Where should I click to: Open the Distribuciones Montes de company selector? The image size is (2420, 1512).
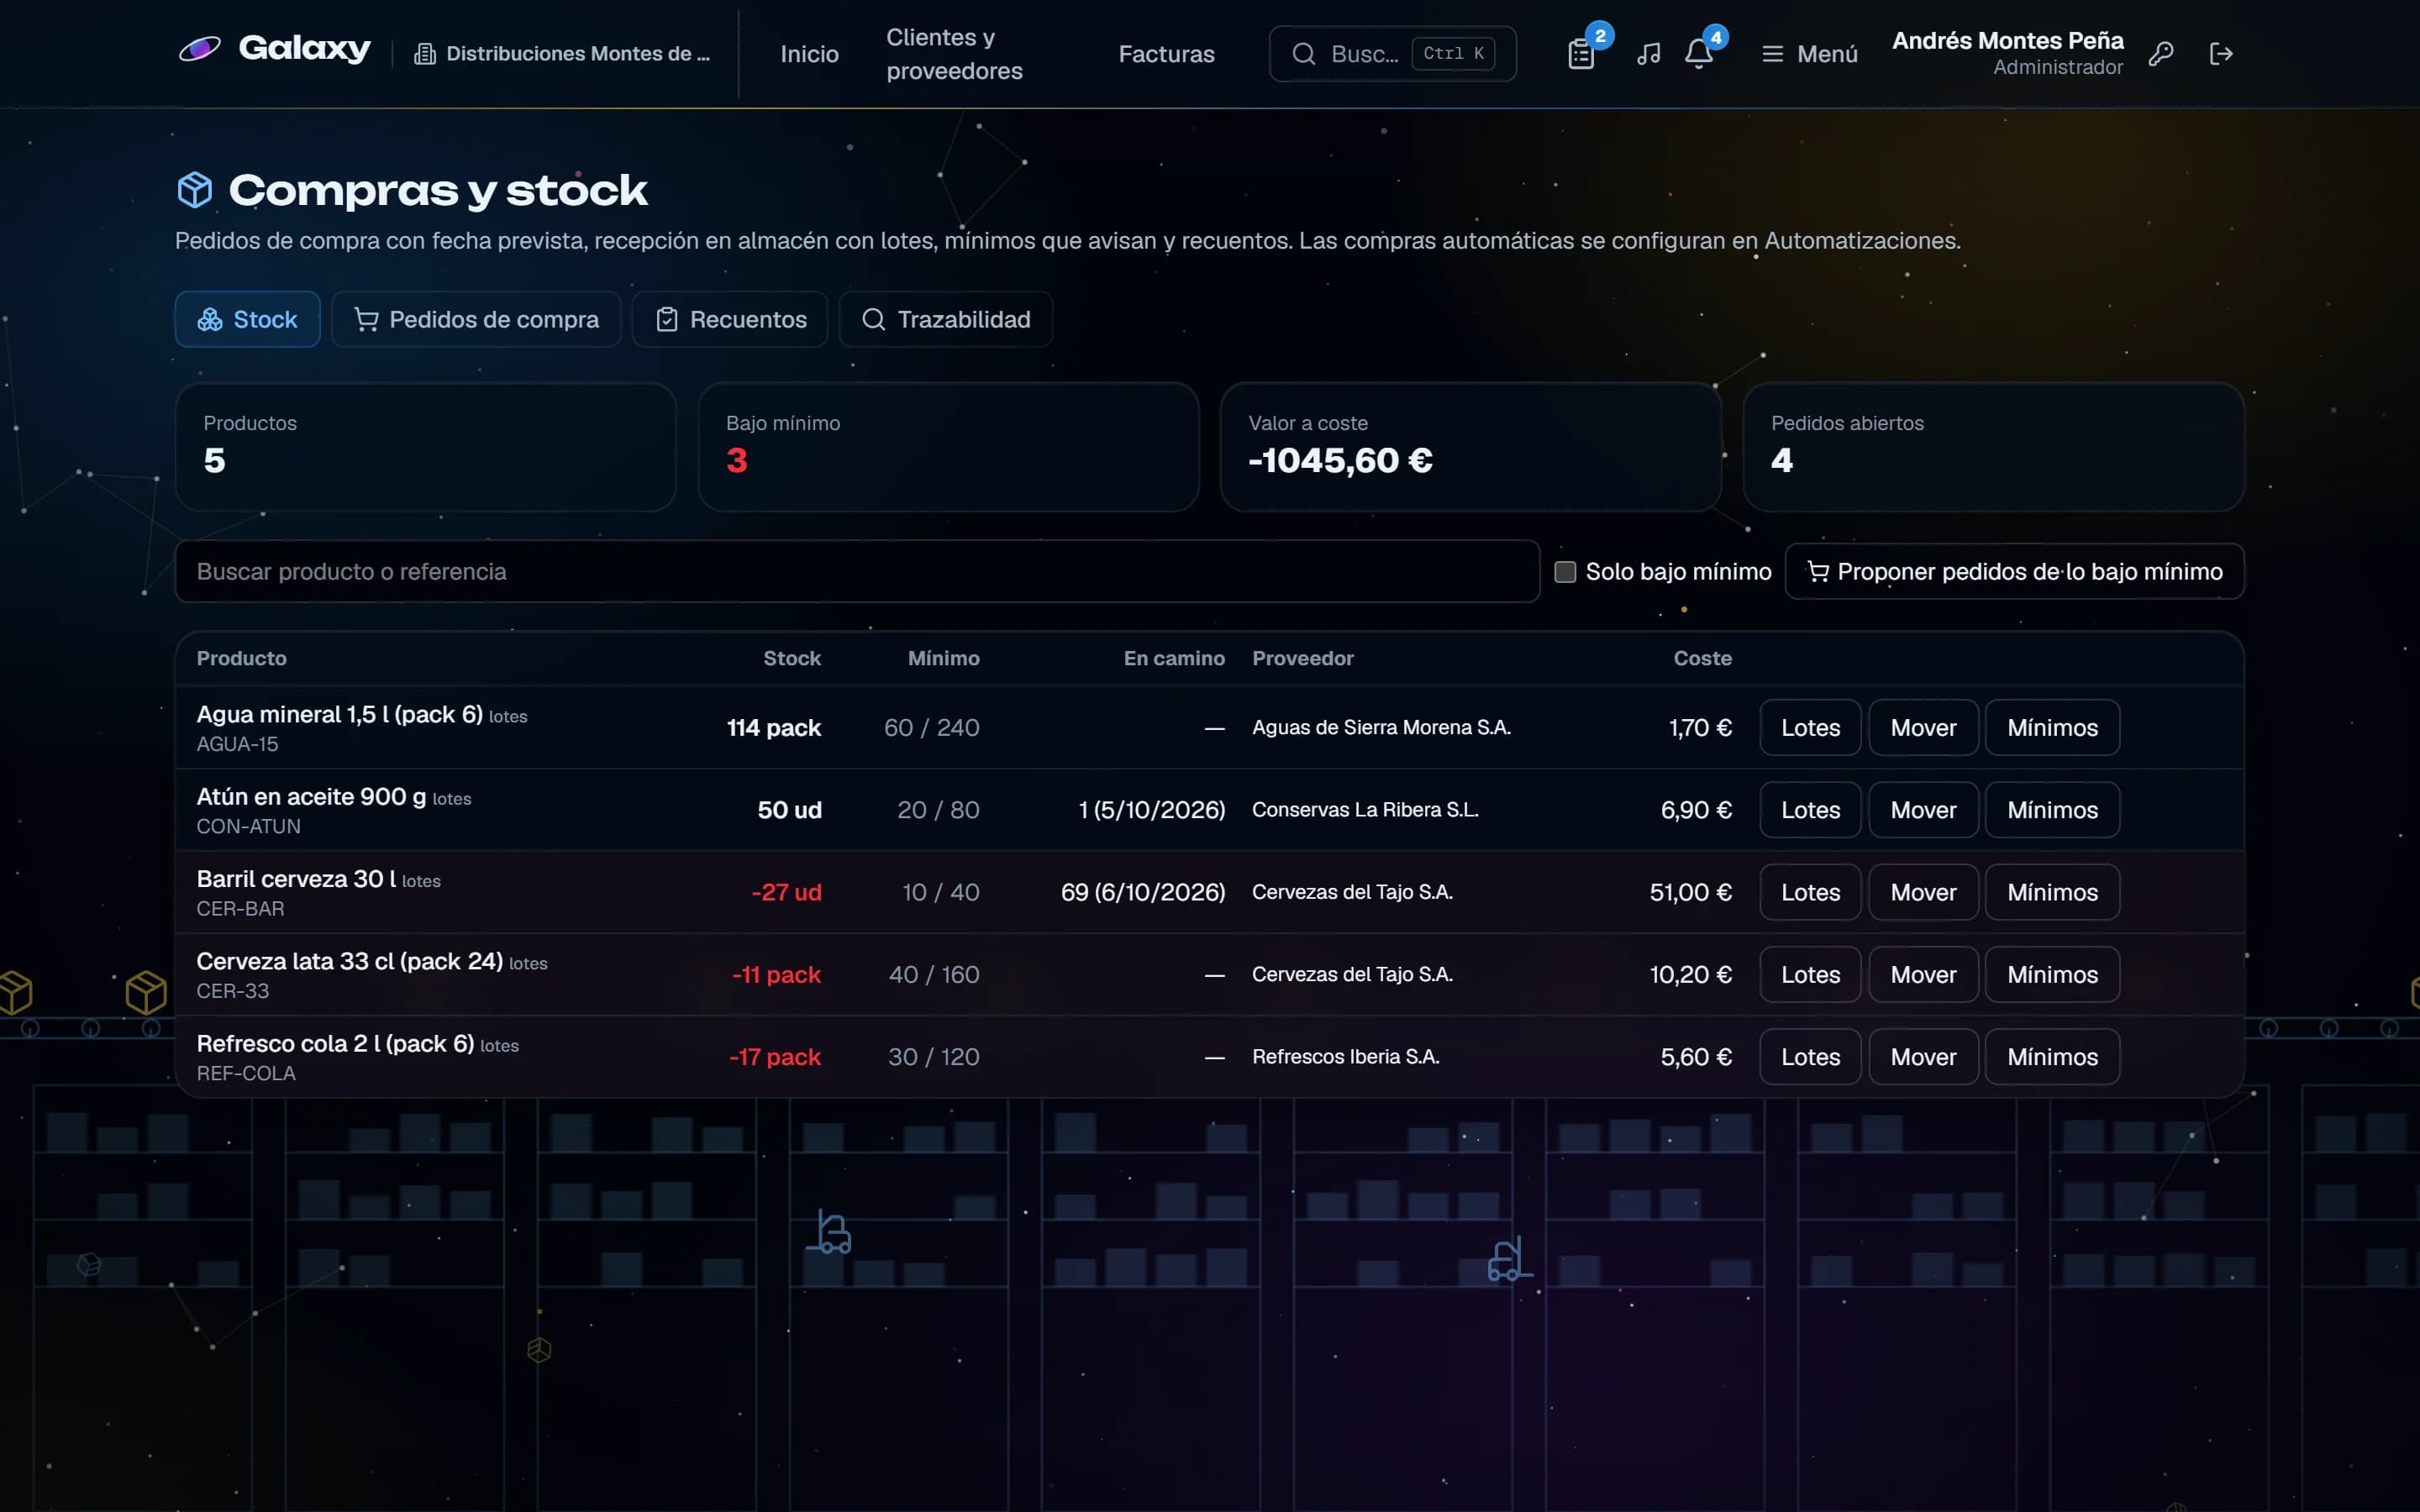coord(562,54)
